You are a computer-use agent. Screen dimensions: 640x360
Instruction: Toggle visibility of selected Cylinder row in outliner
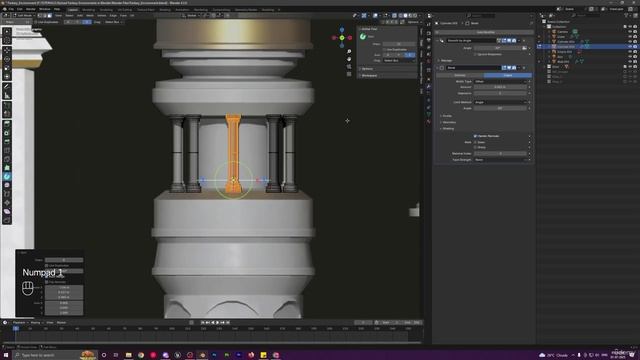[x=630, y=47]
